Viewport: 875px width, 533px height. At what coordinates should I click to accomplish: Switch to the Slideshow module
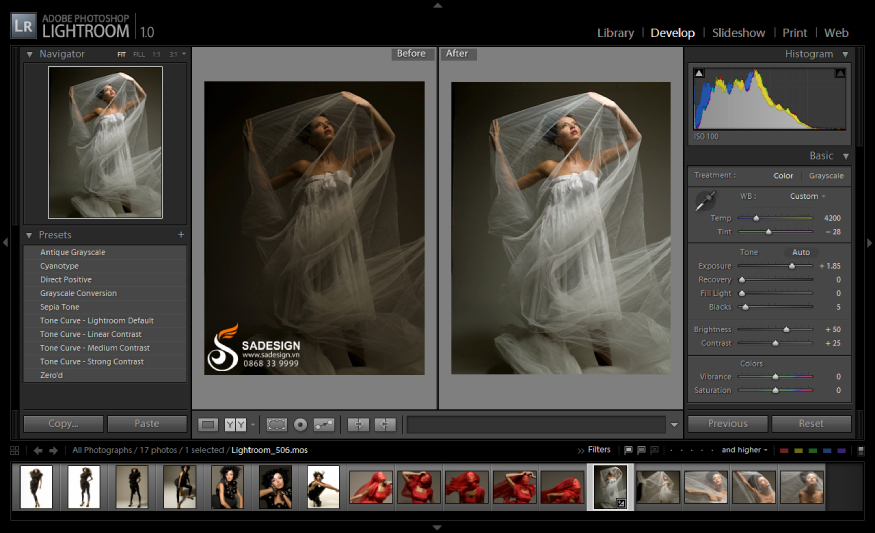(x=738, y=33)
